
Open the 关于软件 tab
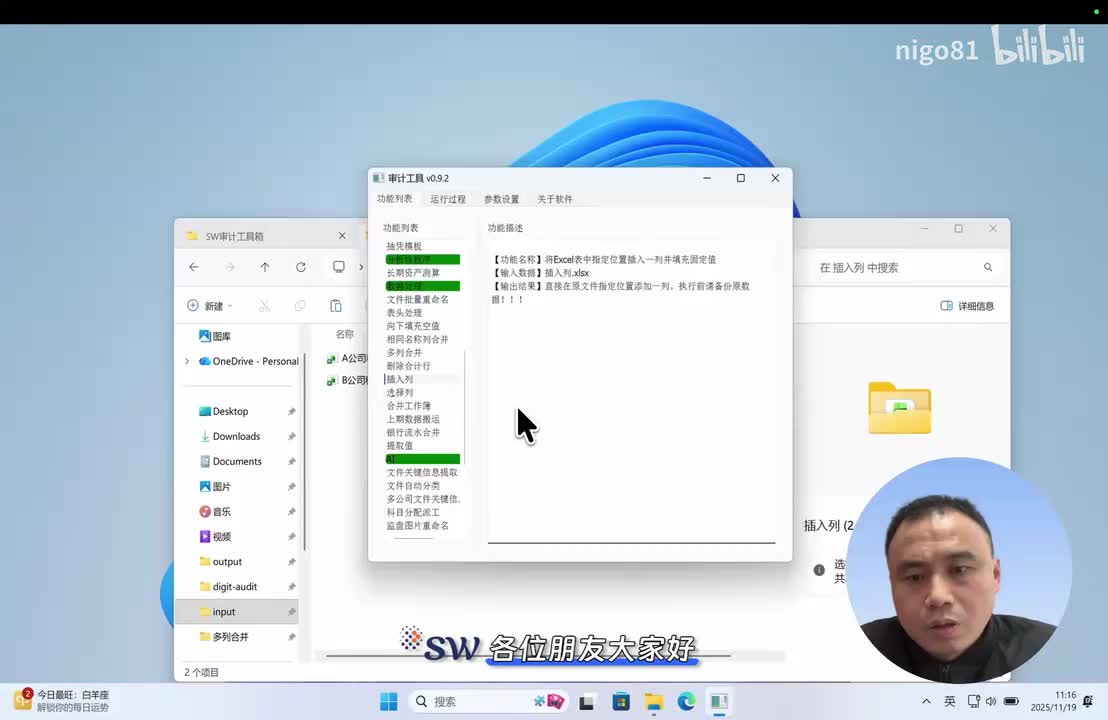pyautogui.click(x=555, y=199)
